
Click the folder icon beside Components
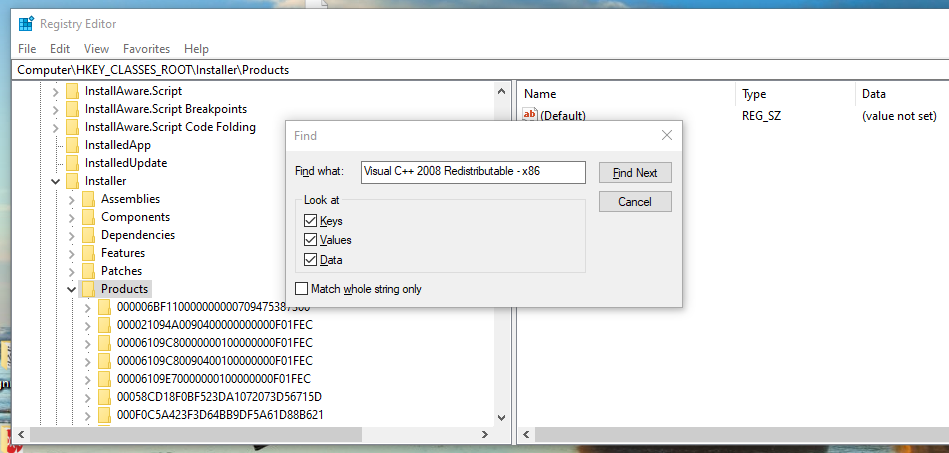tap(88, 217)
